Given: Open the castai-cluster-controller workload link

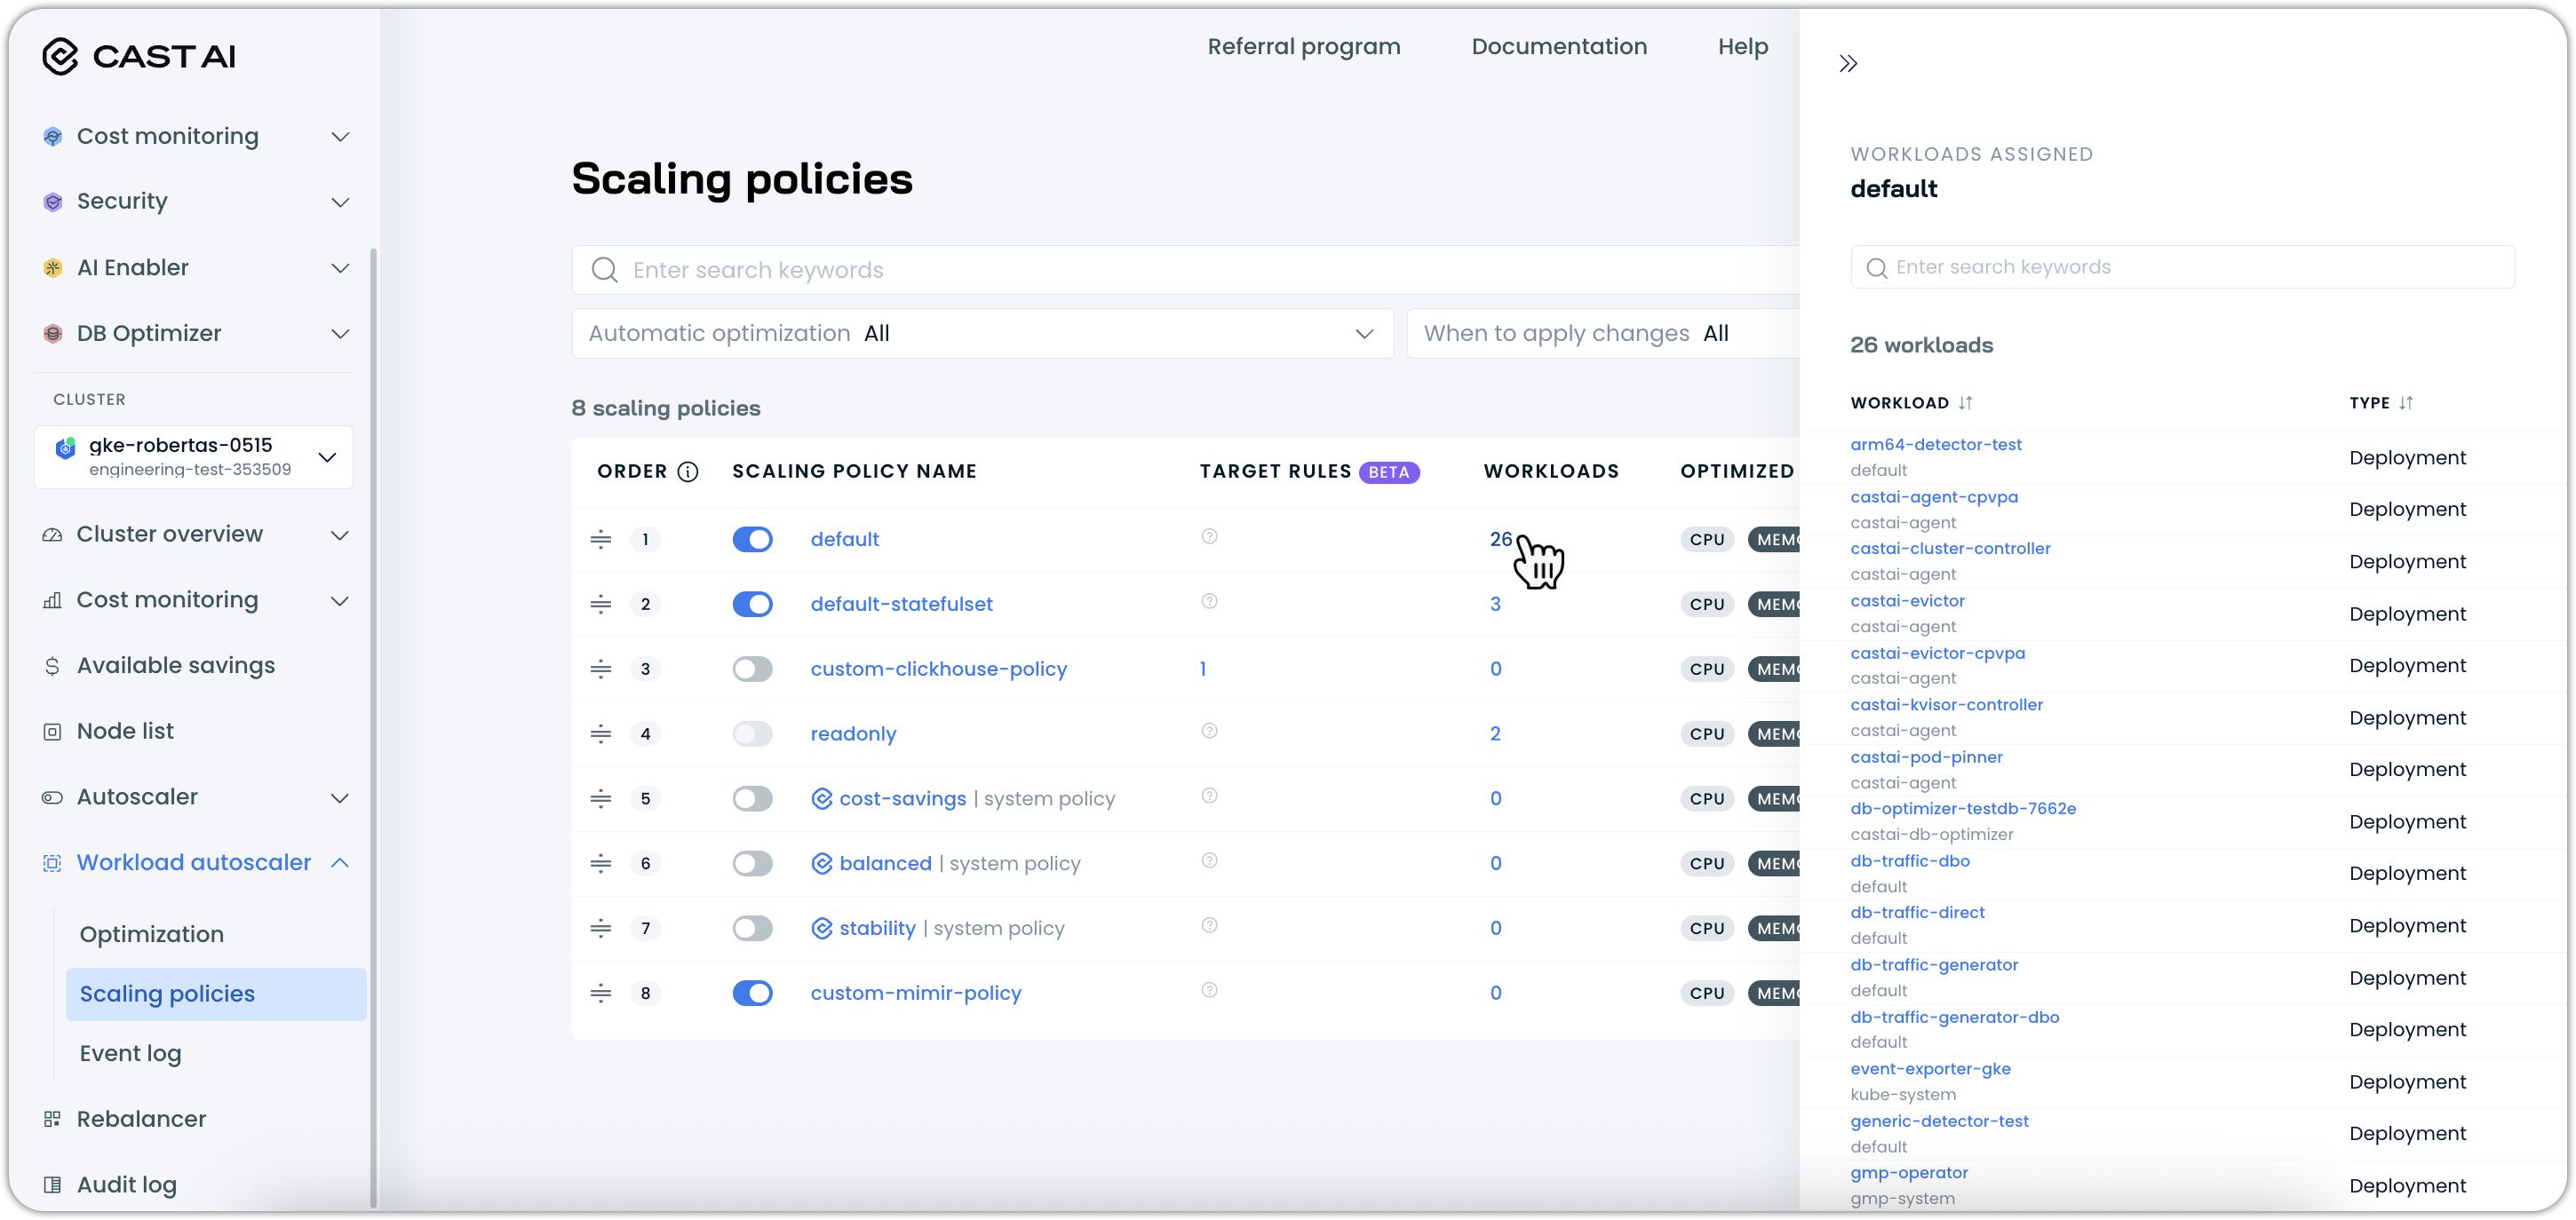Looking at the screenshot, I should [1949, 549].
